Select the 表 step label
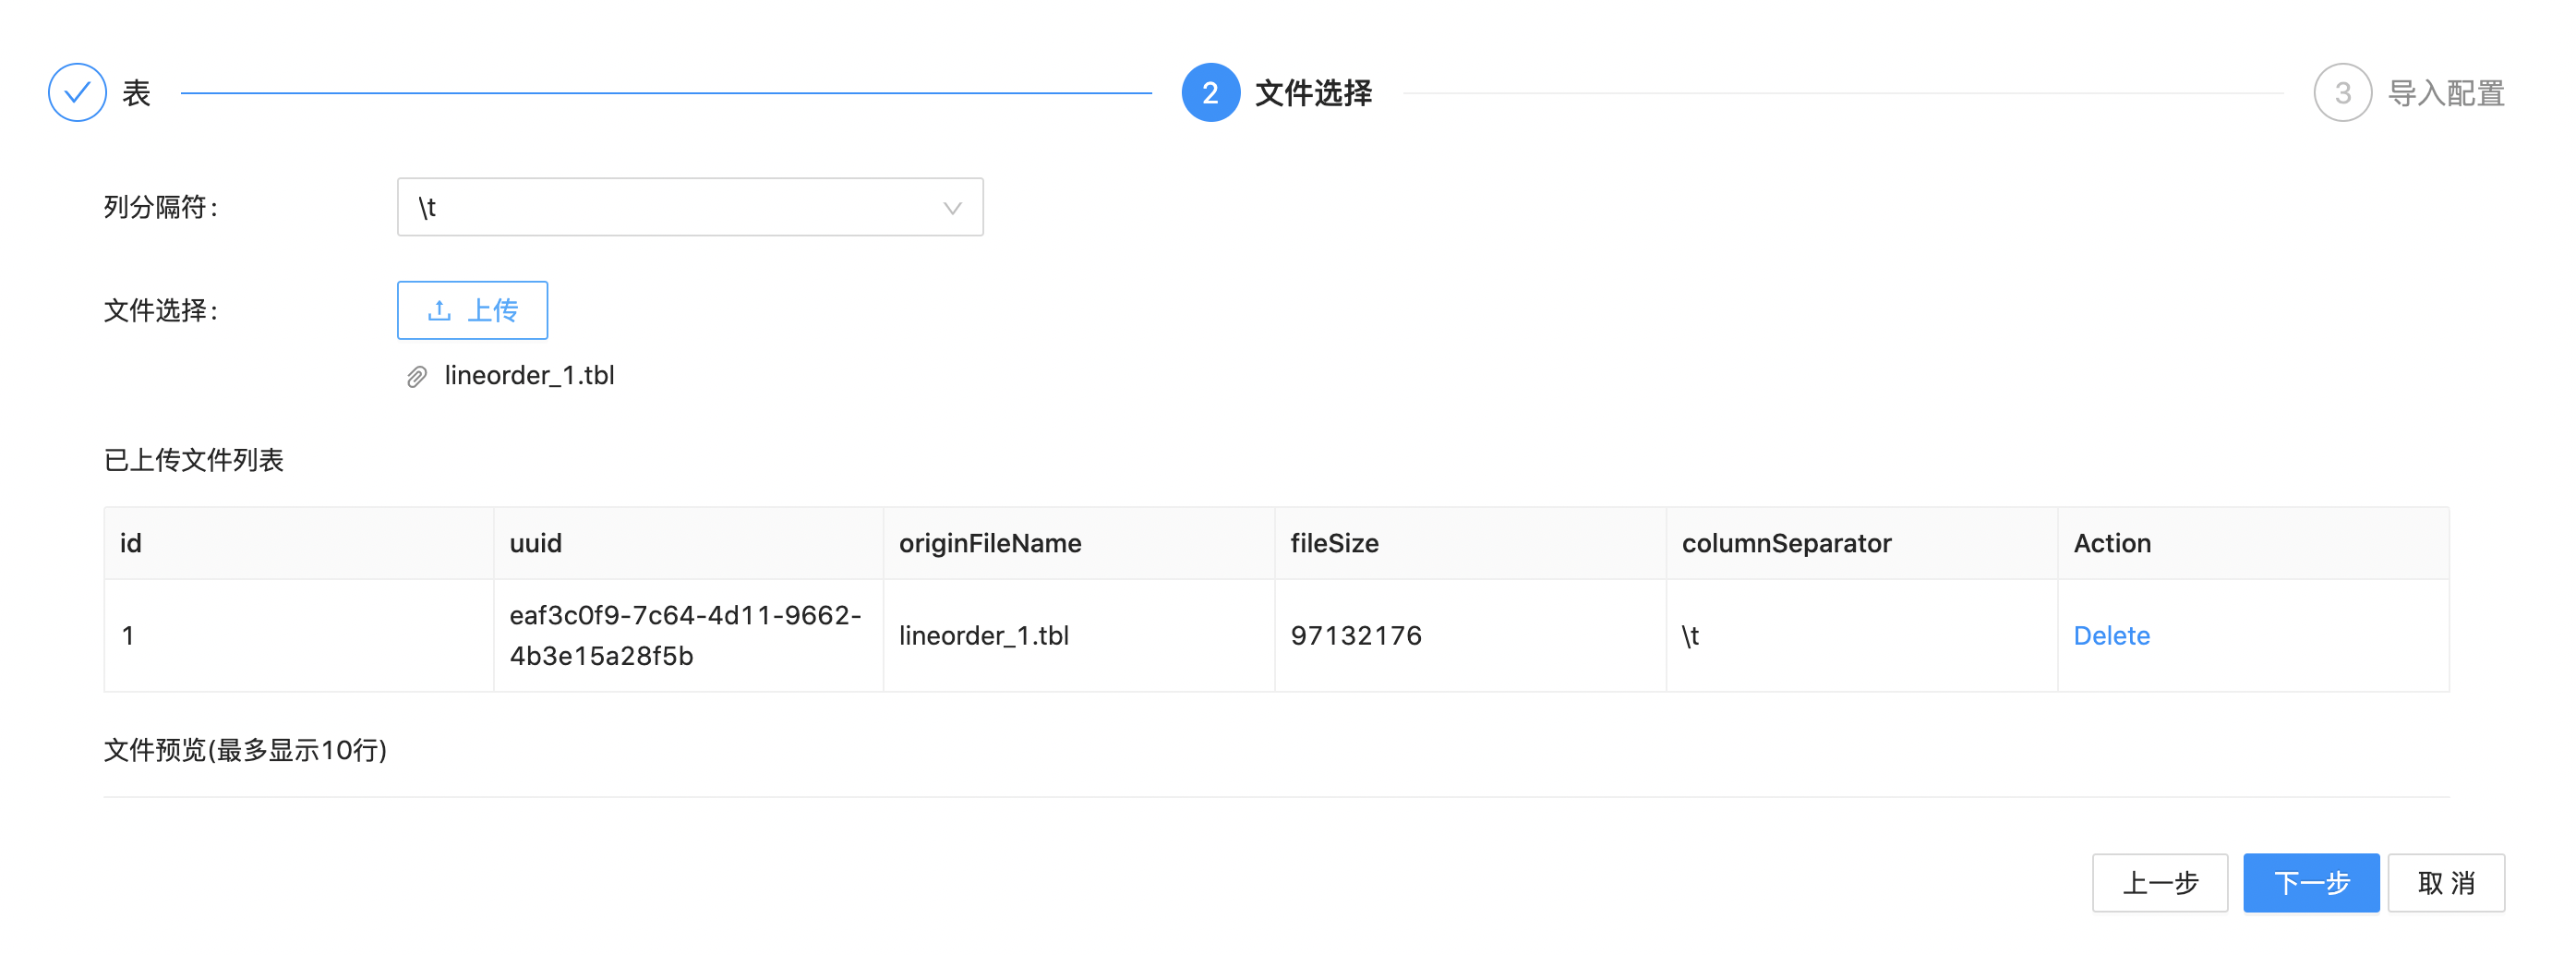 136,93
